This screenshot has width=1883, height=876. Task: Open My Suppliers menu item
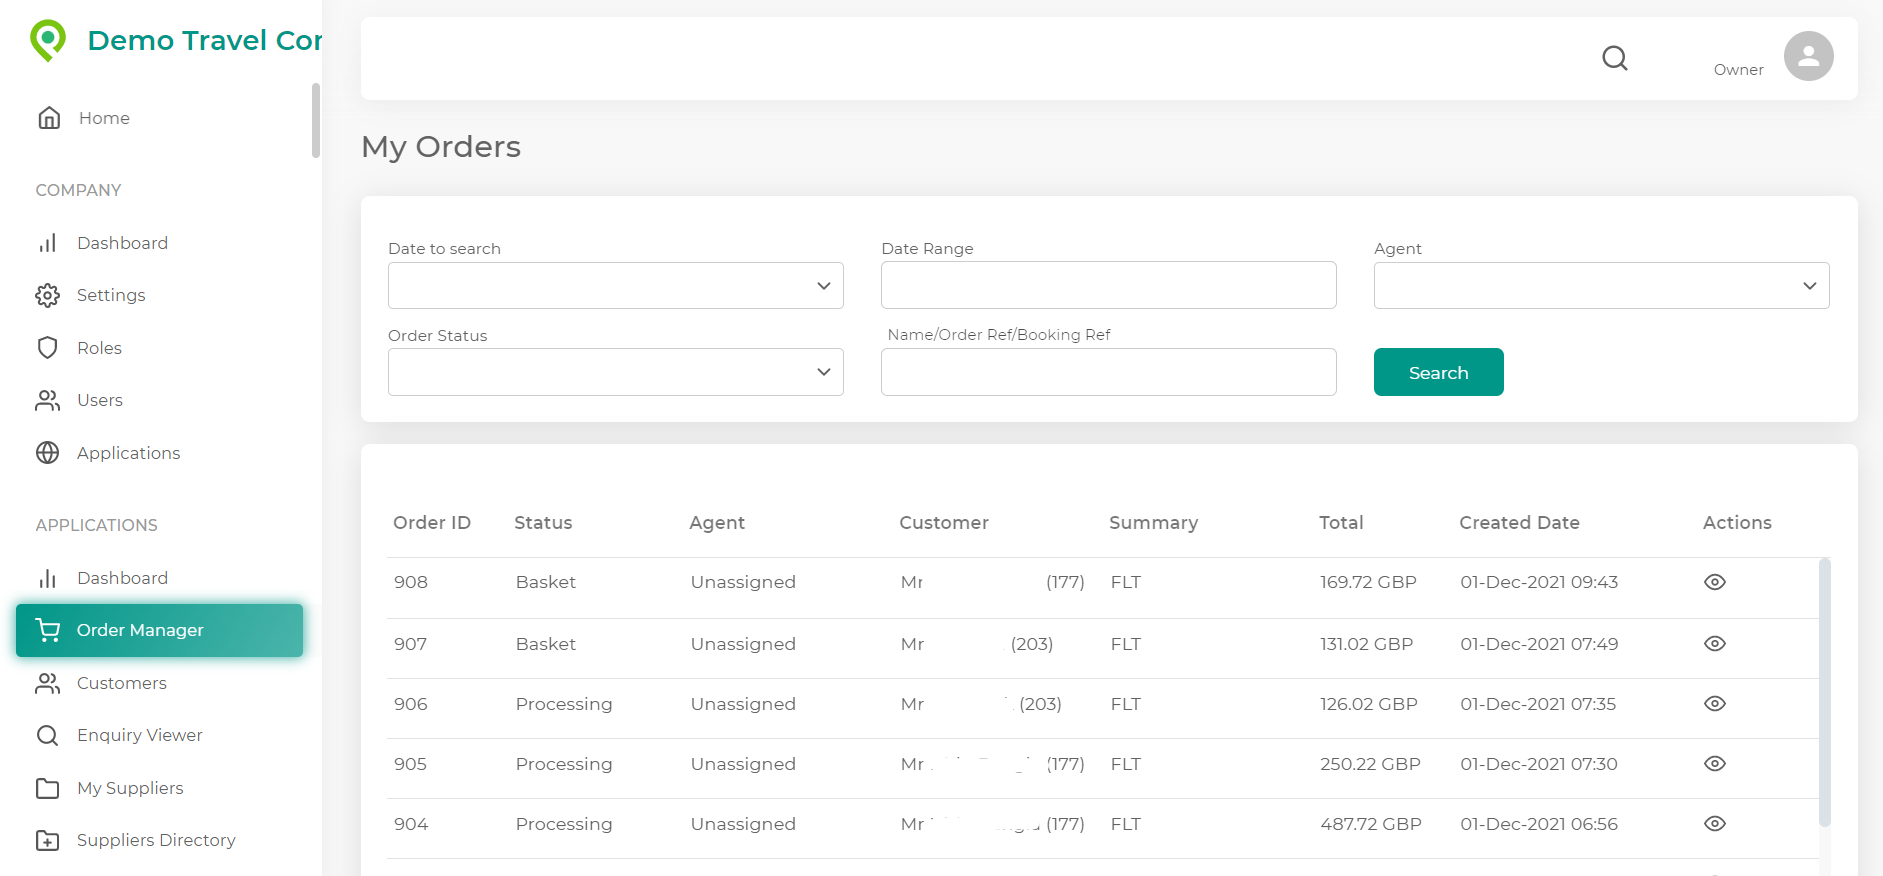pyautogui.click(x=130, y=788)
